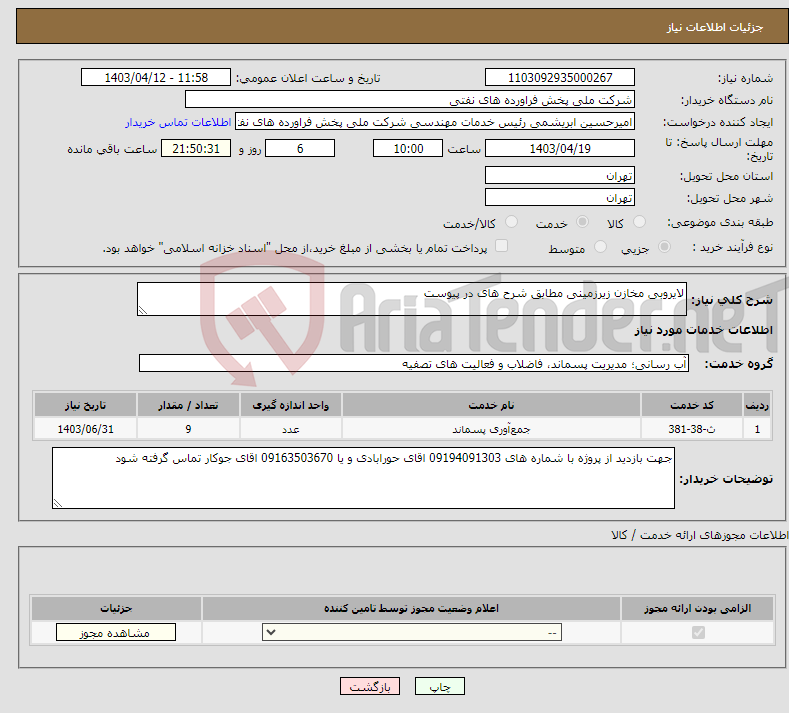Viewport: 789px width, 713px height.
Task: Click the ردیف column header
Action: pyautogui.click(x=757, y=405)
